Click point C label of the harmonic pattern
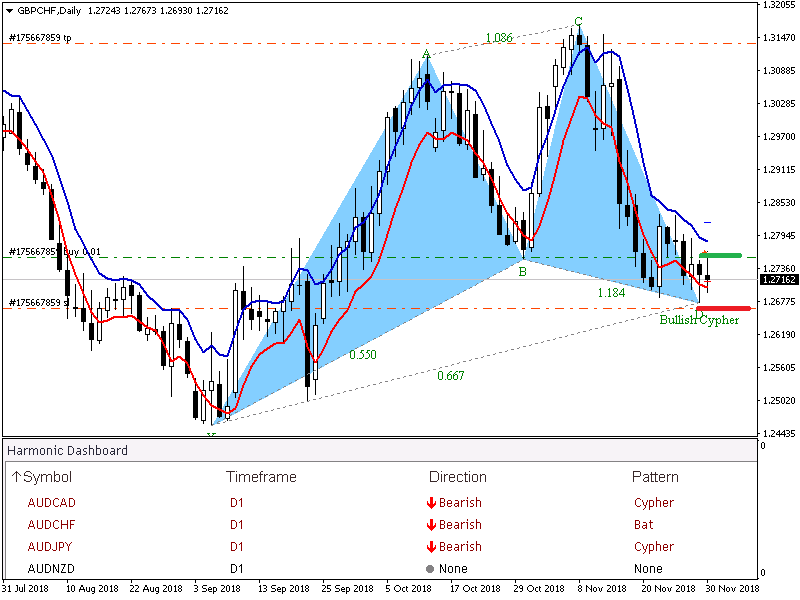This screenshot has width=800, height=600. click(x=578, y=21)
